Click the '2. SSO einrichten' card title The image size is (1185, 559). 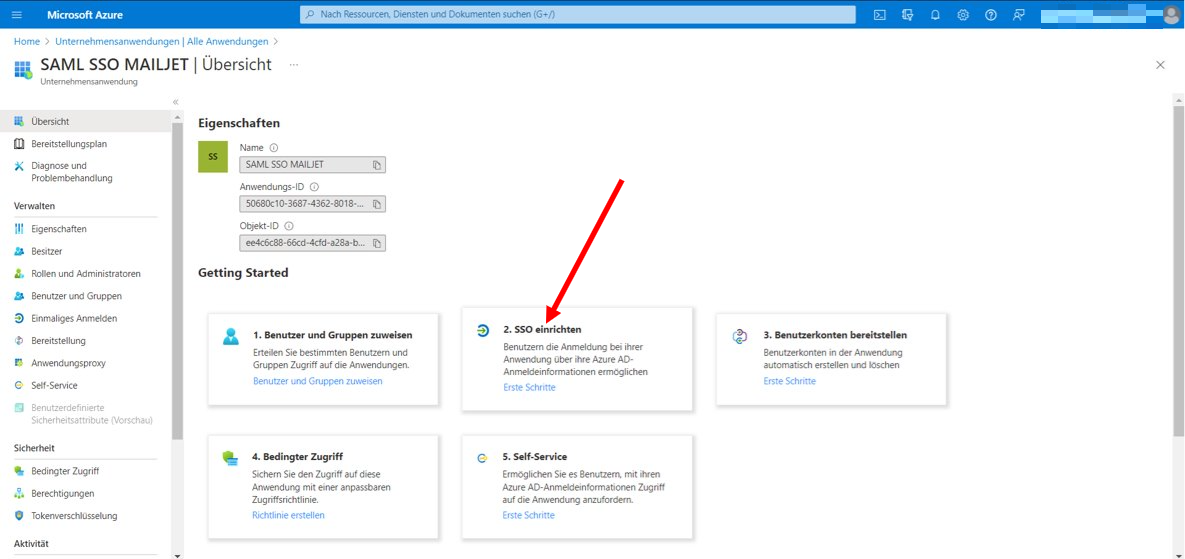coord(542,330)
